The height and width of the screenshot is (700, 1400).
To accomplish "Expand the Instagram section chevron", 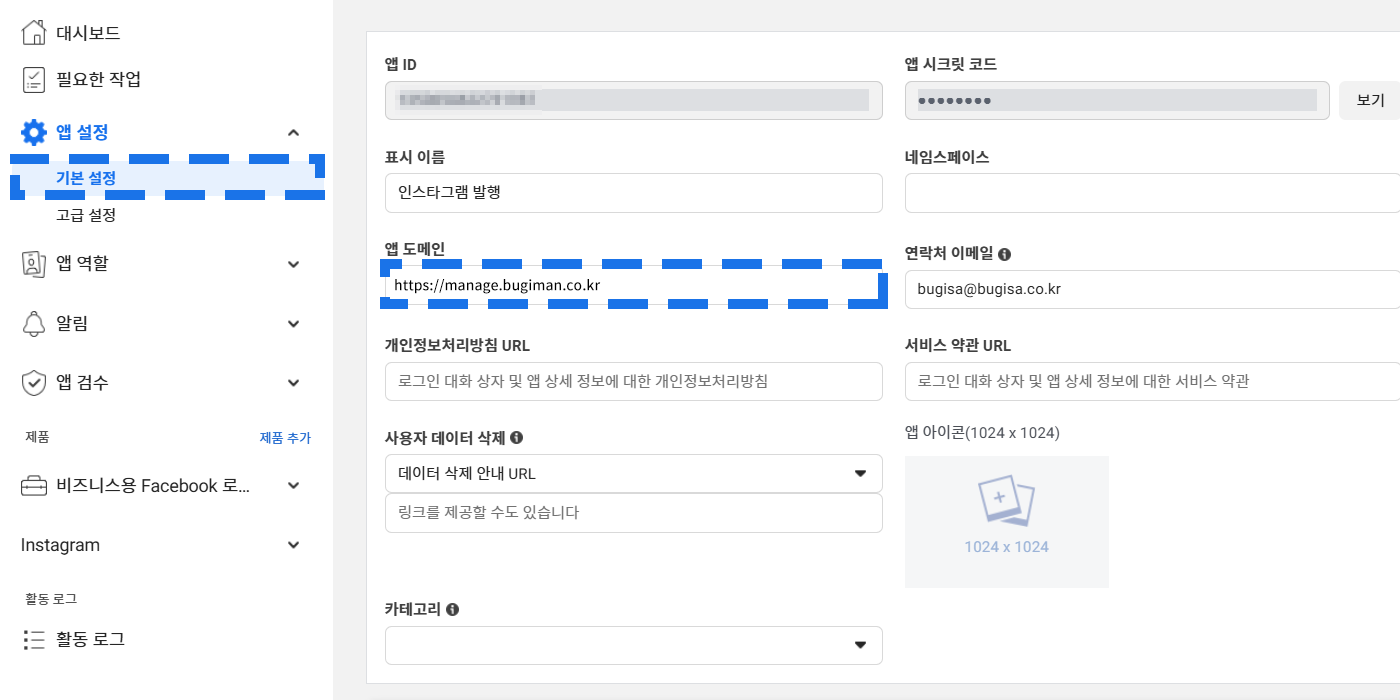I will [293, 545].
